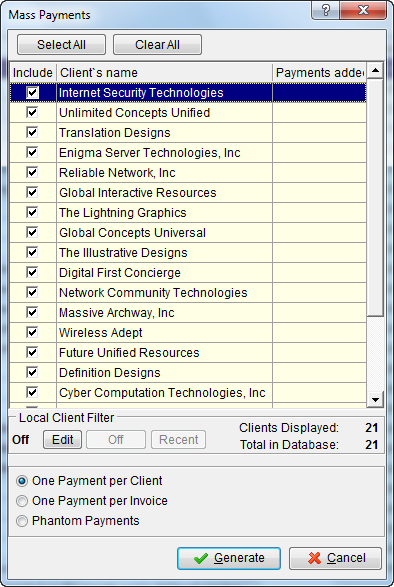Image resolution: width=394 pixels, height=587 pixels.
Task: Select Enigma Server Technologies, Inc name
Action: (x=150, y=153)
